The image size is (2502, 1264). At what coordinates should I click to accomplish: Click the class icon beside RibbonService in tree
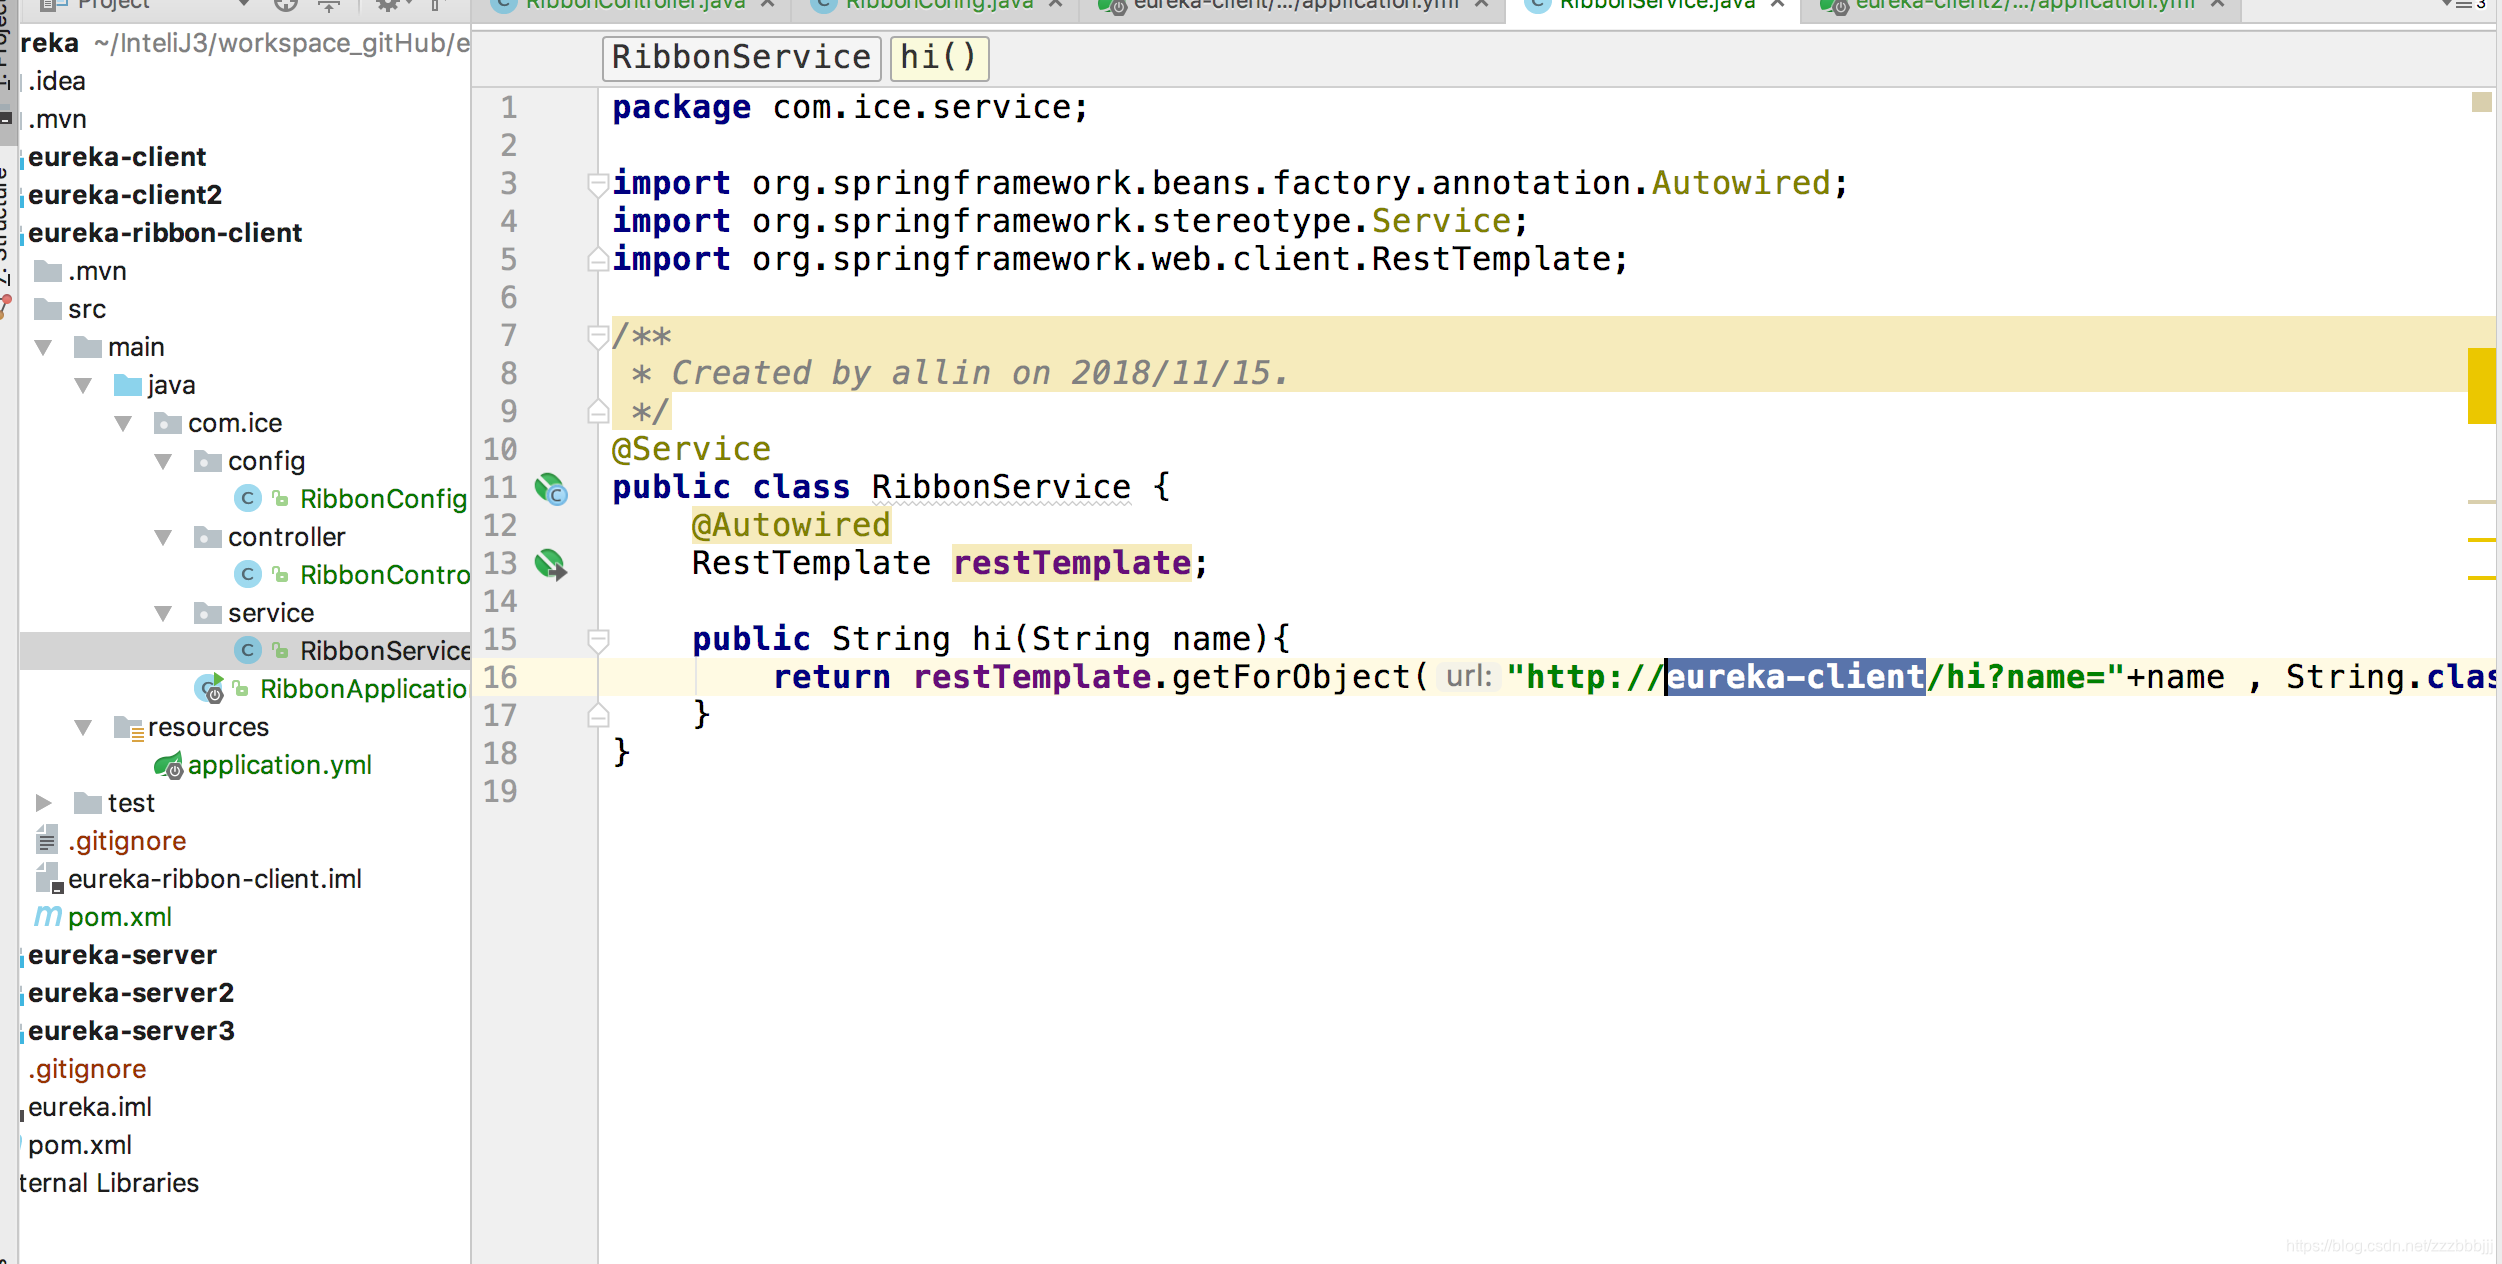coord(248,651)
